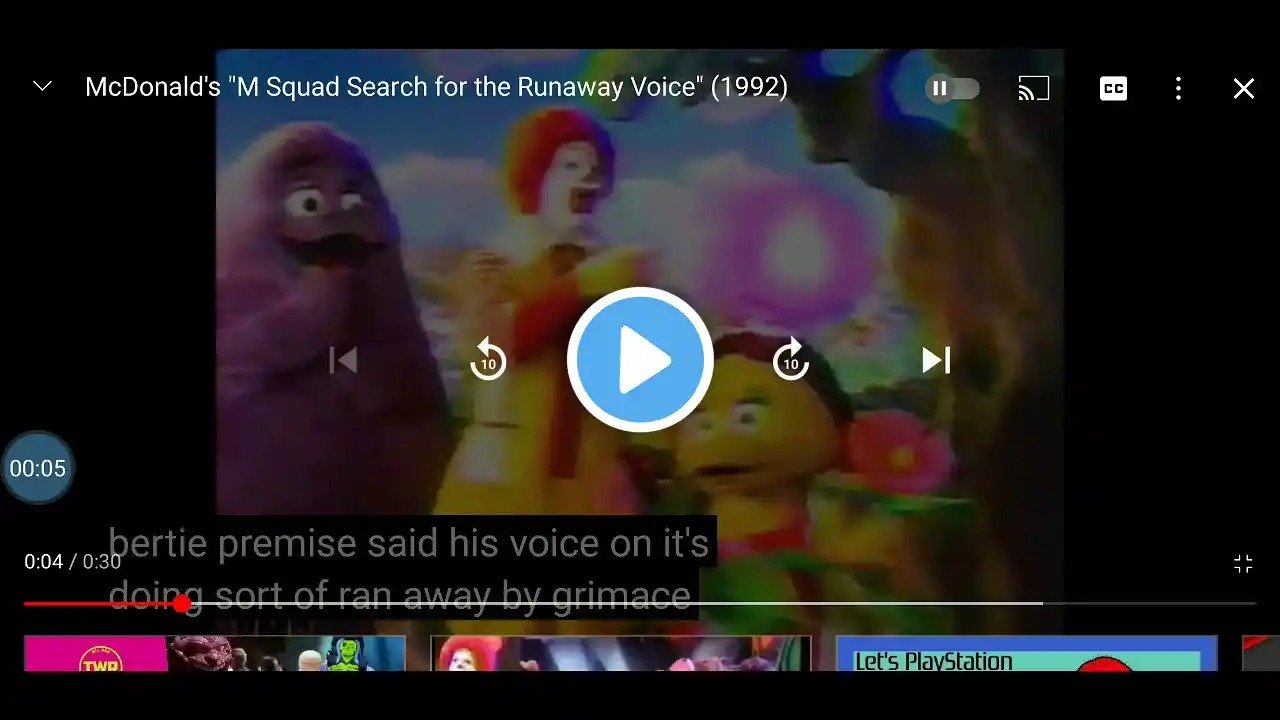The width and height of the screenshot is (1280, 720).
Task: Open the Ronald McDonald suggested video thumbnail
Action: [621, 653]
